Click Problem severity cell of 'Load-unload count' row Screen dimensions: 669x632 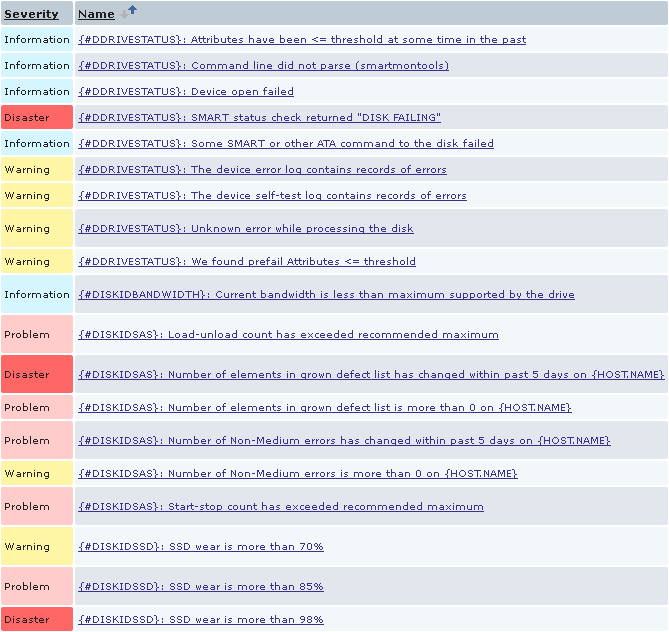37,334
